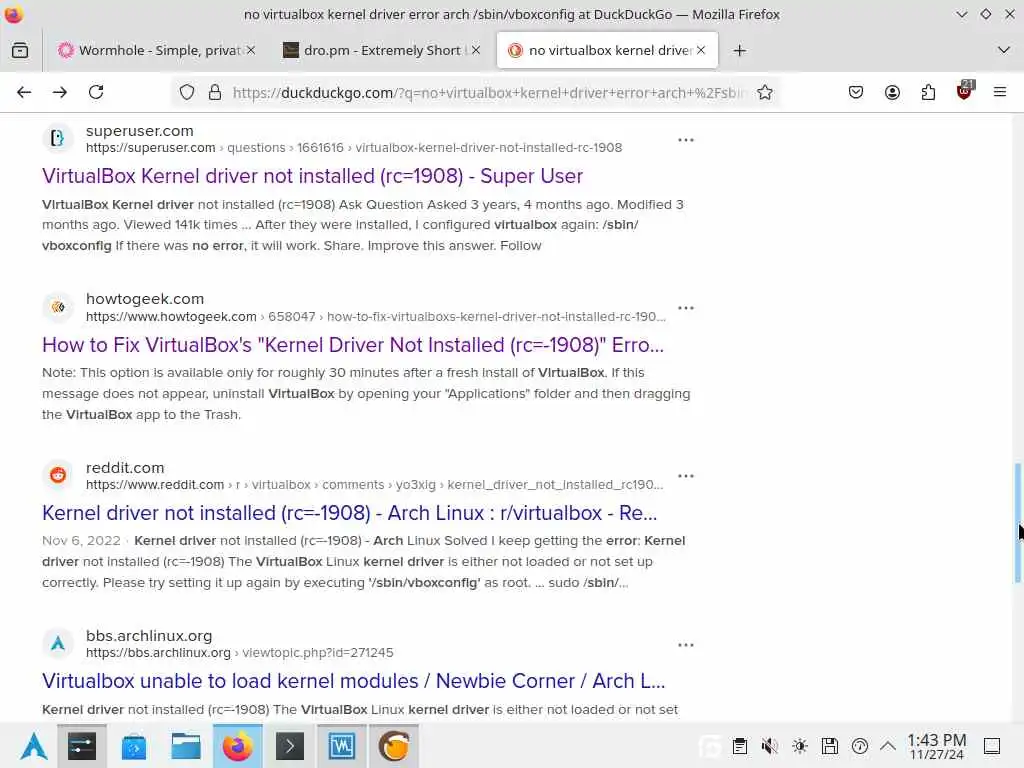Click the address bar URL field
The image size is (1024, 768).
(487, 93)
